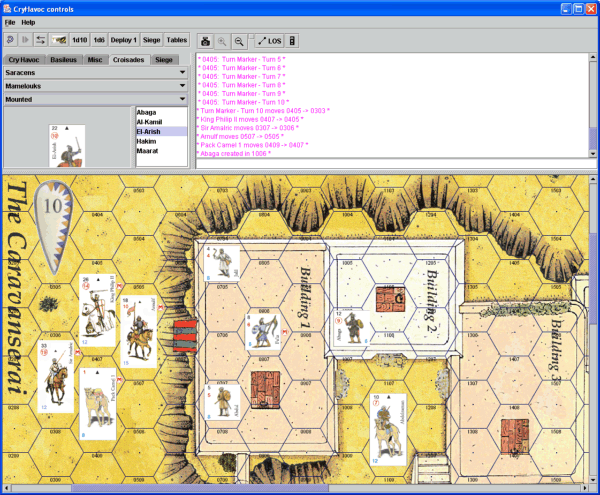Roll the 1d10 die
The height and width of the screenshot is (495, 600).
click(x=80, y=40)
